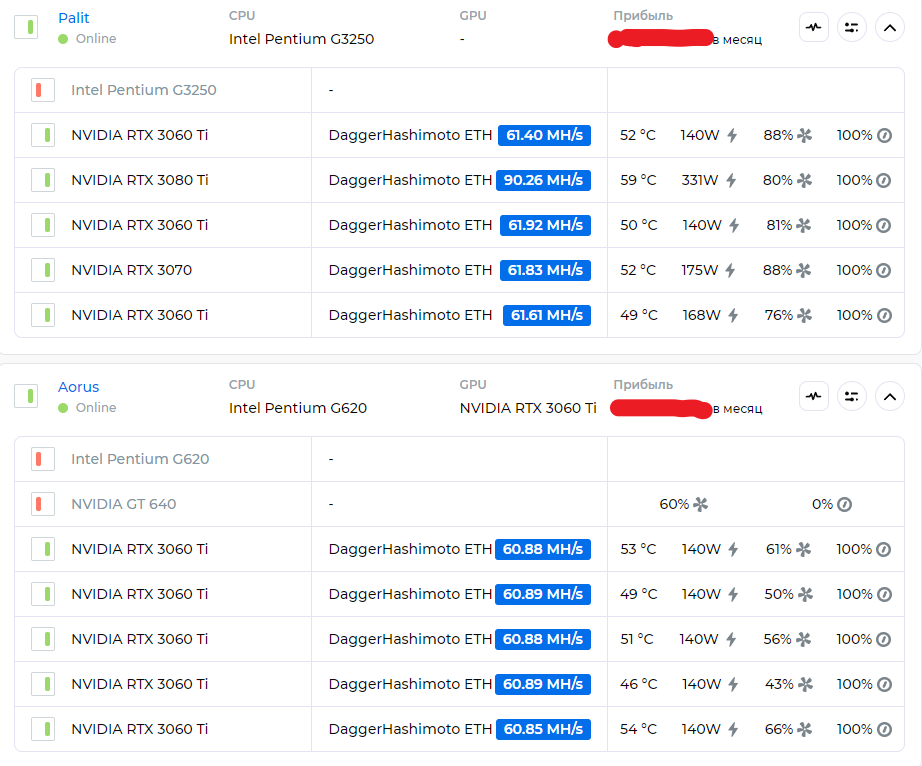Screen dimensions: 922x766
Task: Toggle the RTX 3060 Ti switch at 61.92 MH/s
Action: [x=43, y=225]
